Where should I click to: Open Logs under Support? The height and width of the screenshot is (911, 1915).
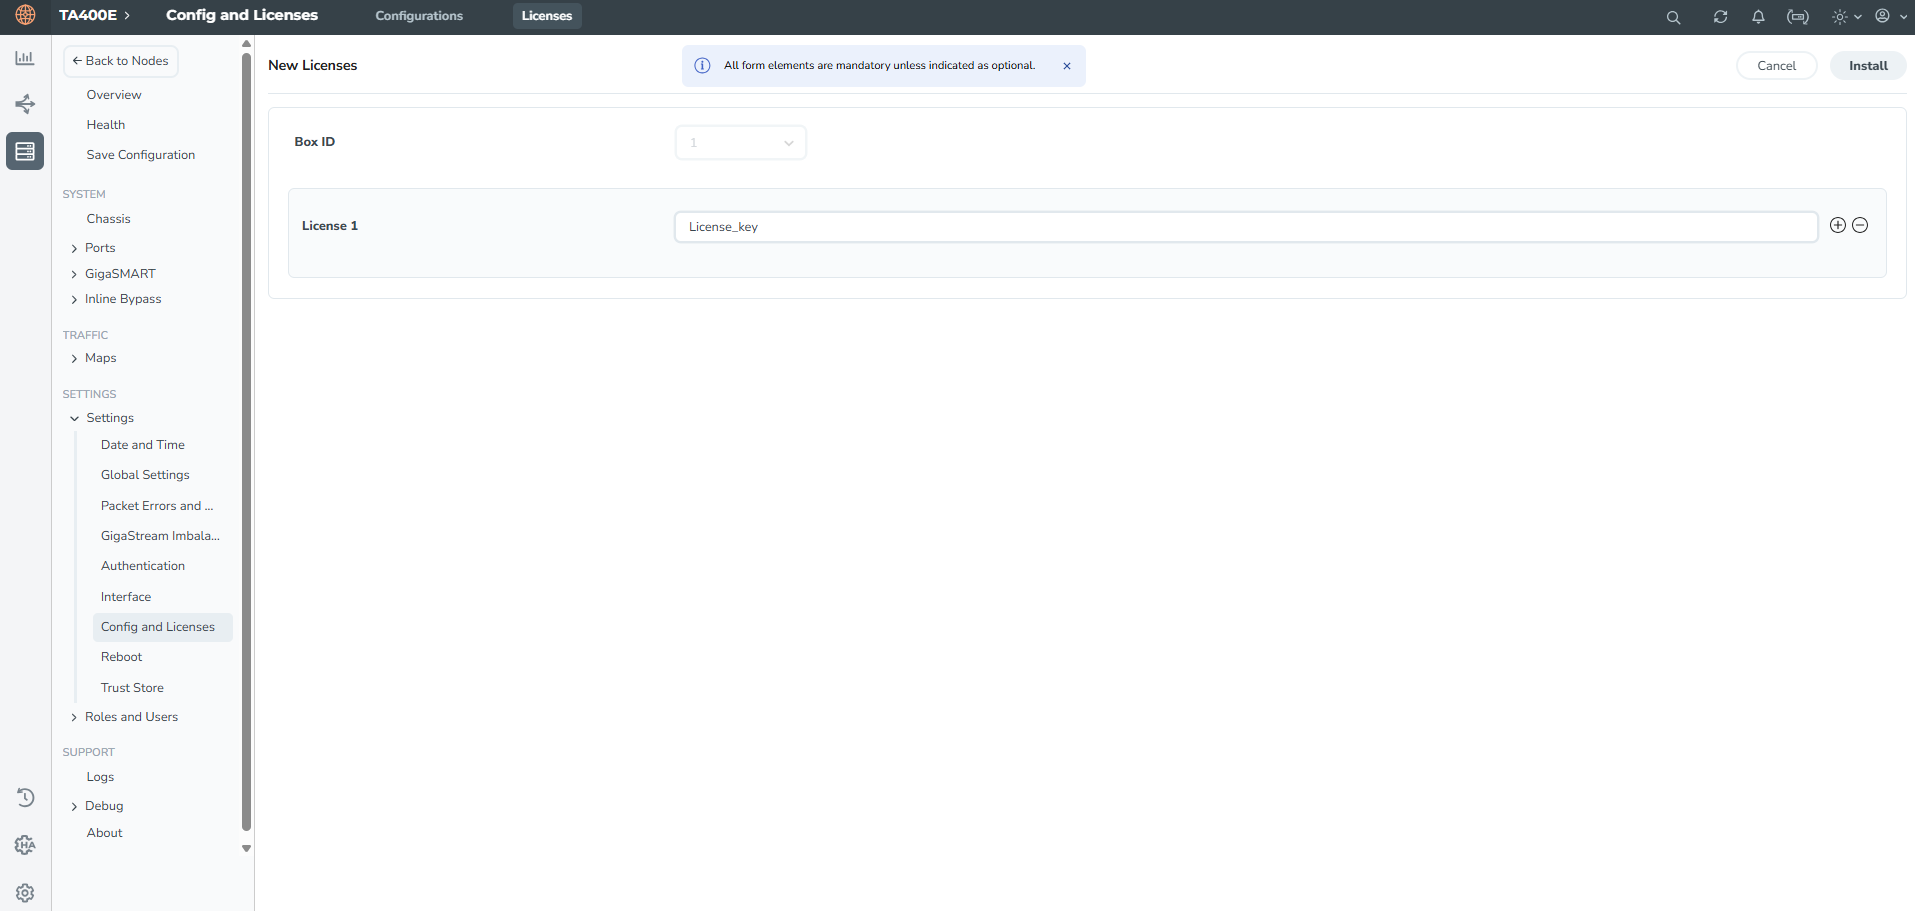(x=100, y=777)
